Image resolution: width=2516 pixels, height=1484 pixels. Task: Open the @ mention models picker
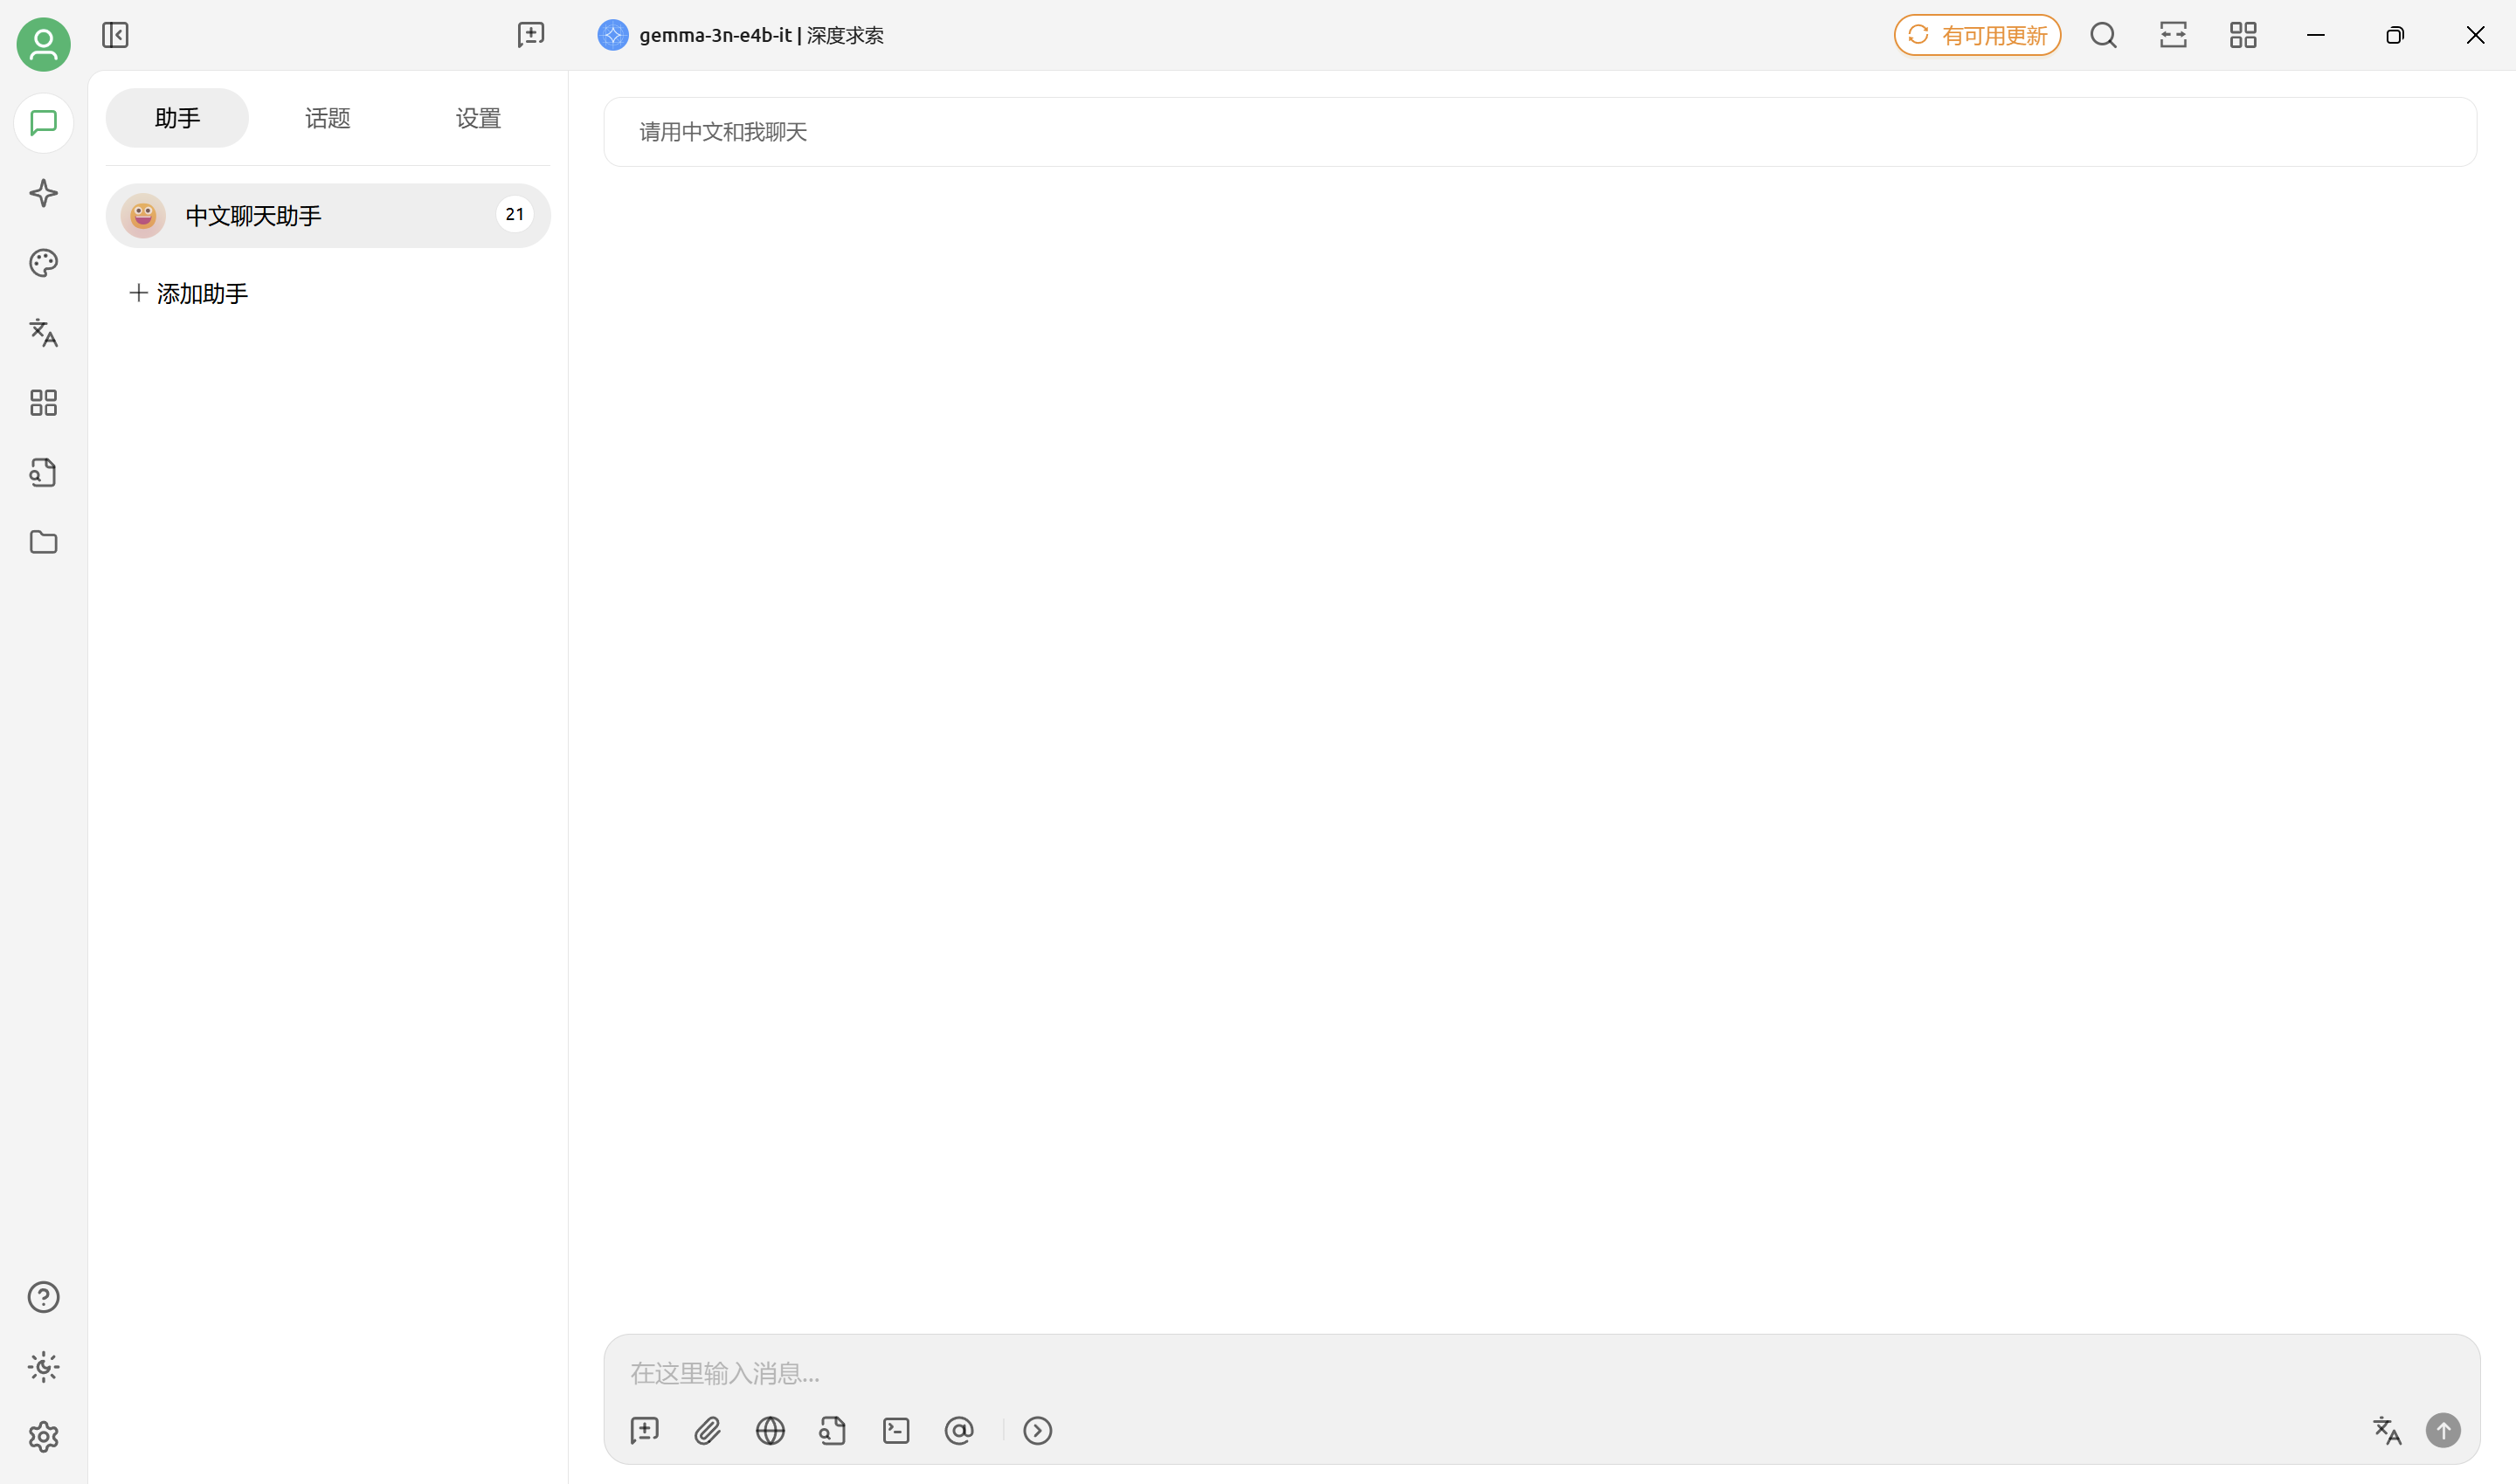pos(958,1431)
